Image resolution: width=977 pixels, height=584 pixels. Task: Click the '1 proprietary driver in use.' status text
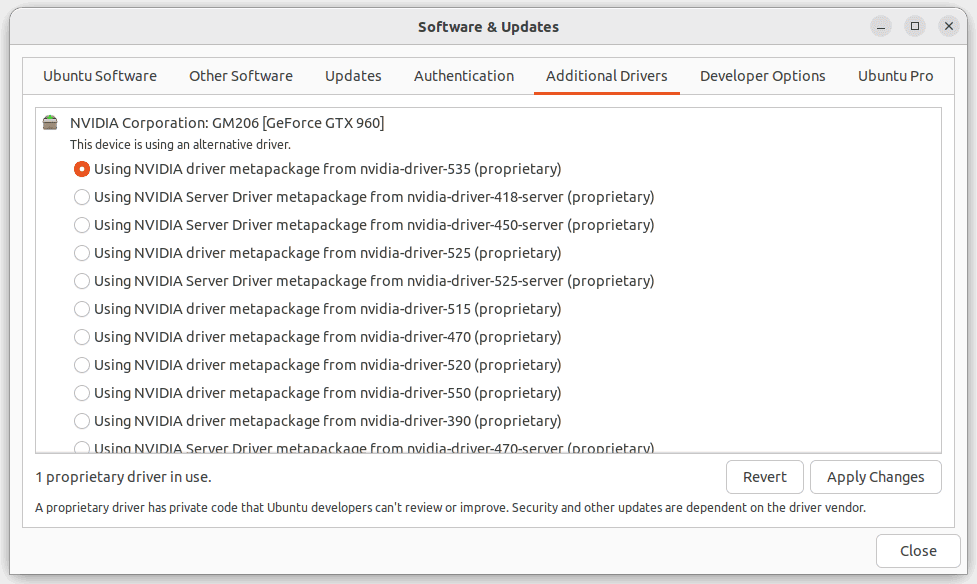click(123, 477)
